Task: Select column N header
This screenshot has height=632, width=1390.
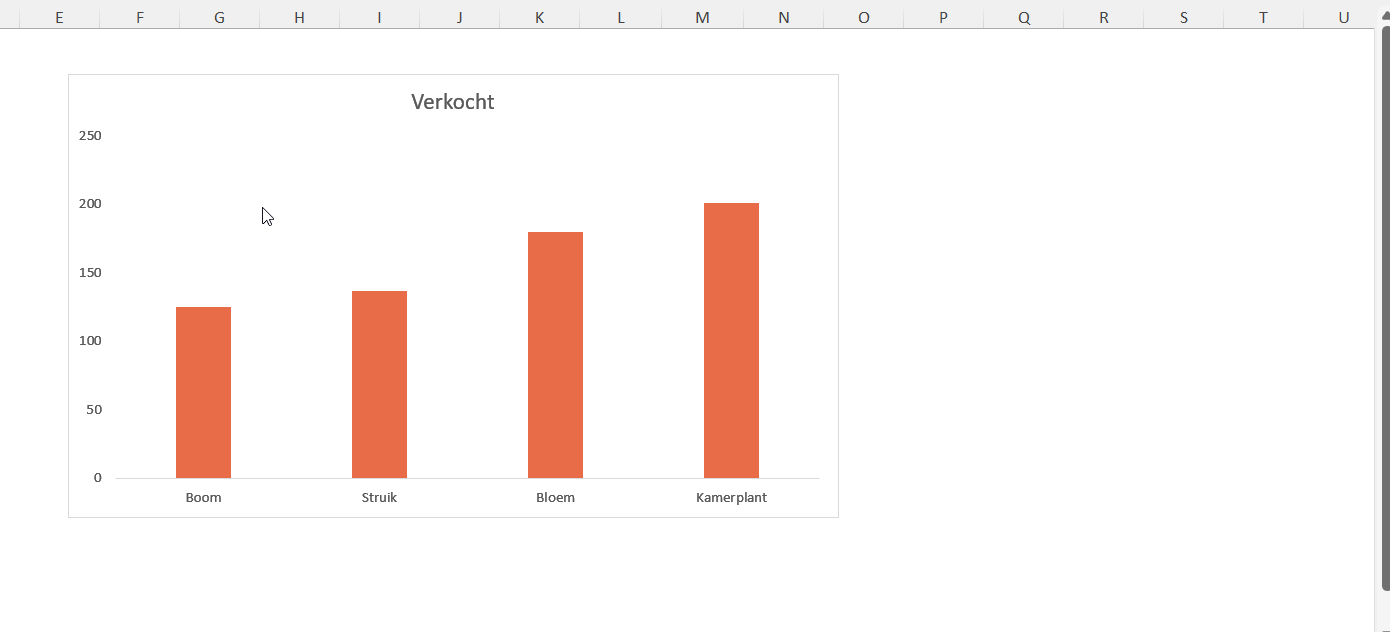Action: click(783, 18)
